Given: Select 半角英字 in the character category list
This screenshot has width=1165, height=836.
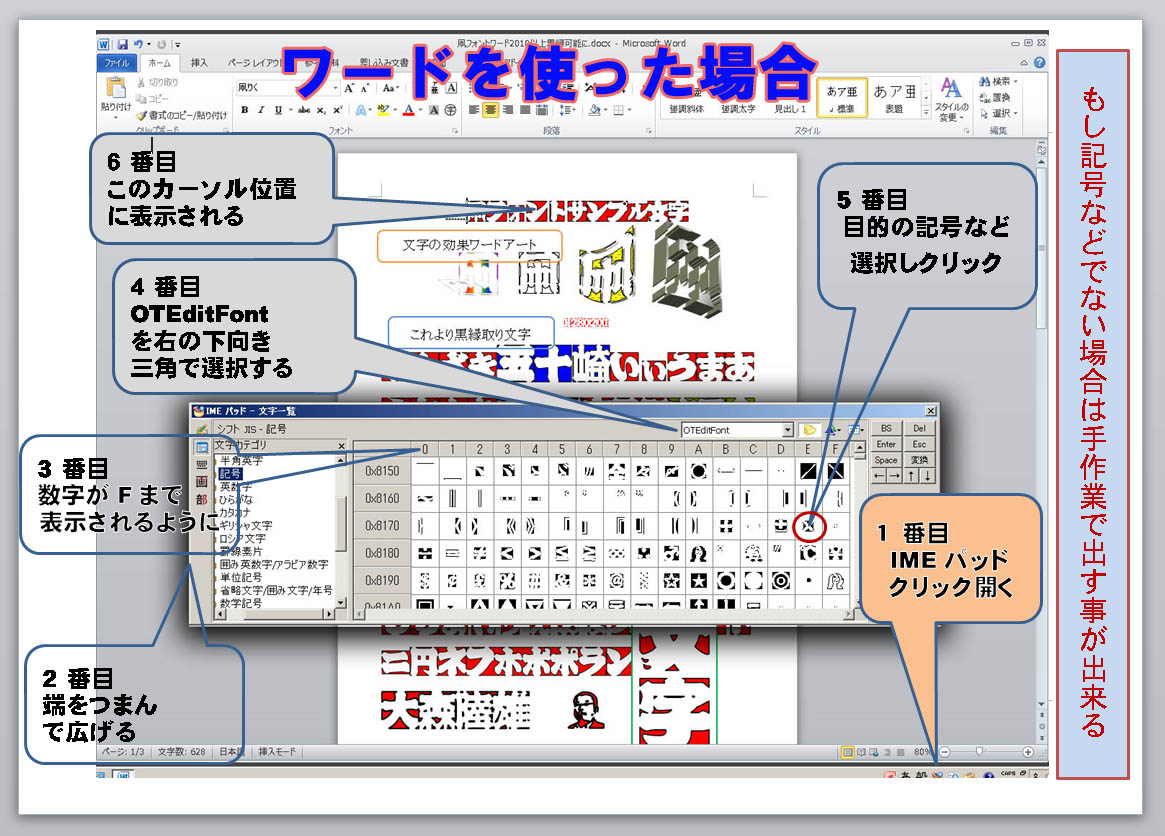Looking at the screenshot, I should tap(241, 461).
